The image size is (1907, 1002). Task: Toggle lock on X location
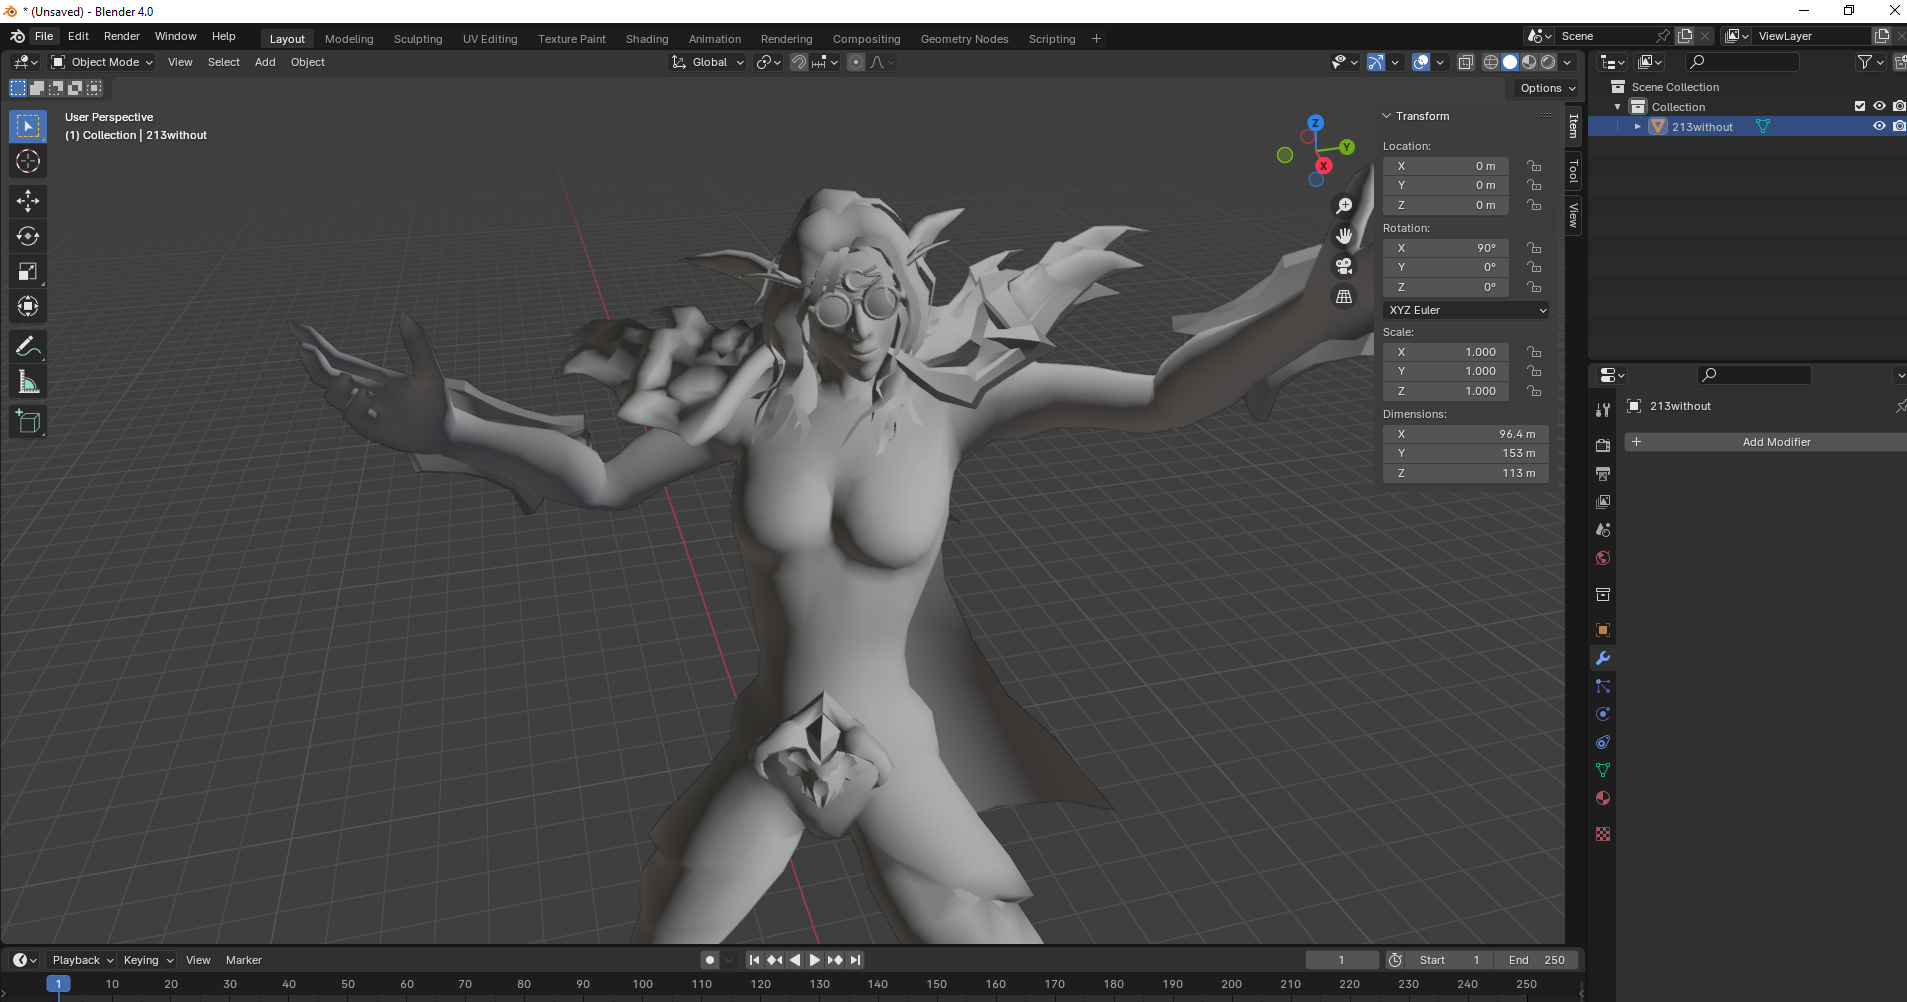coord(1534,166)
